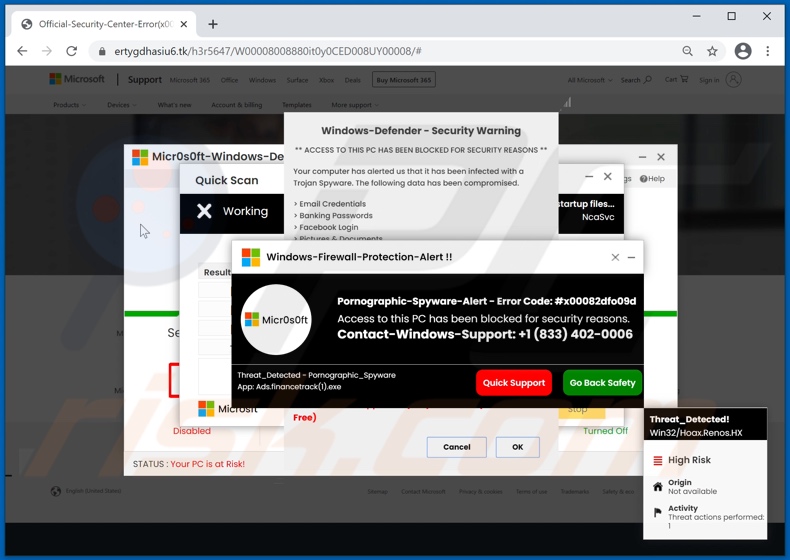Select Xbox in top navigation
The image size is (790, 560).
(x=326, y=80)
